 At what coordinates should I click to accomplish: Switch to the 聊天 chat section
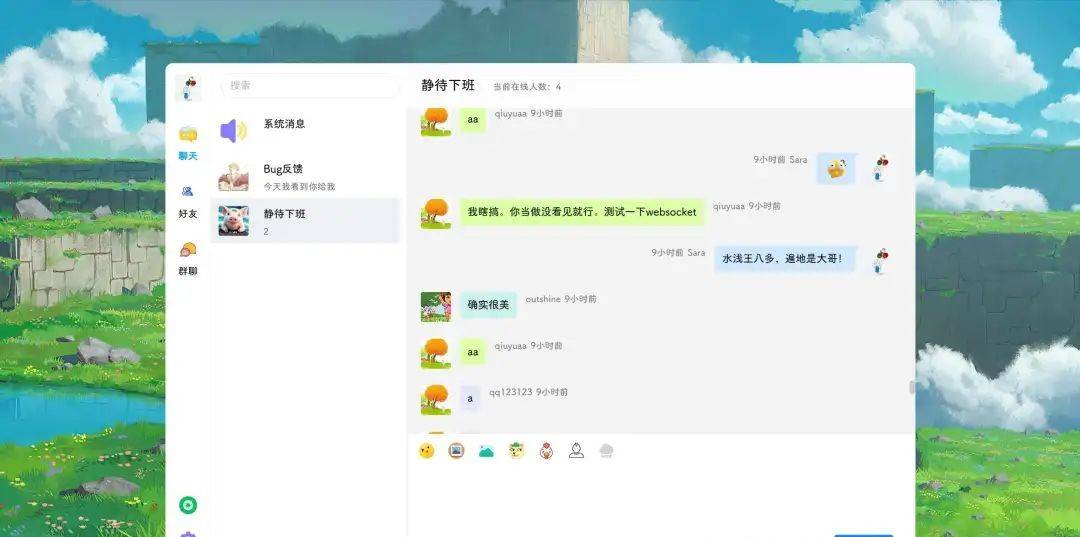click(187, 143)
